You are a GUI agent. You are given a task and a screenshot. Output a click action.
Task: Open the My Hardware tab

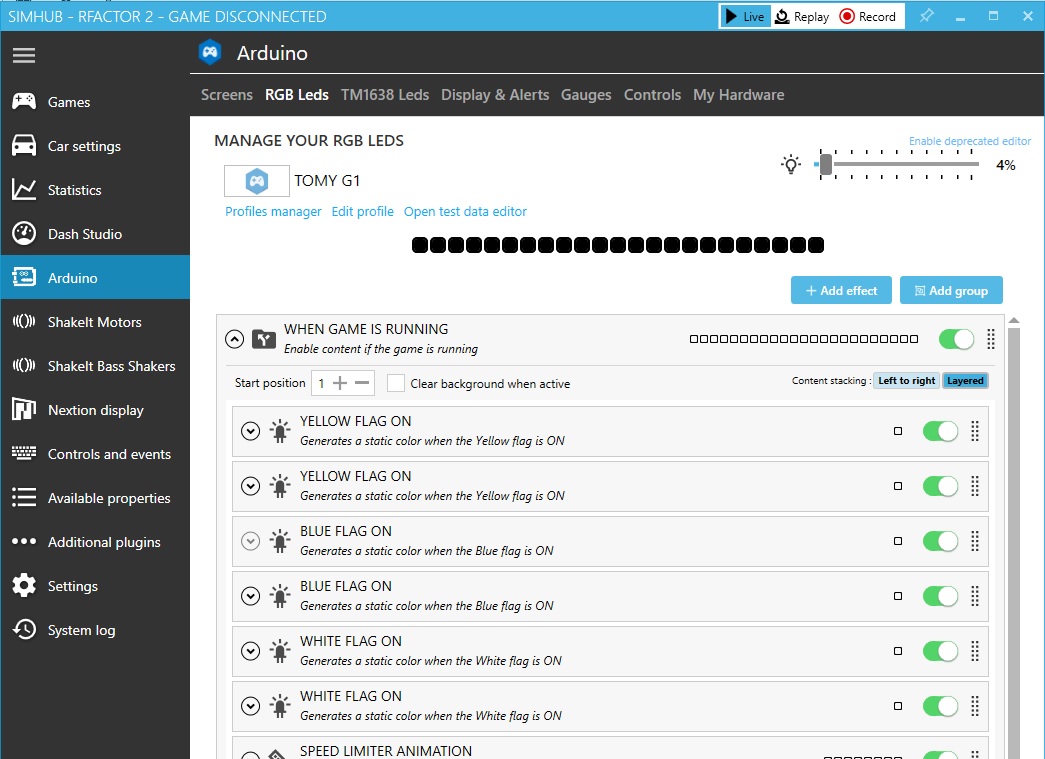coord(738,95)
